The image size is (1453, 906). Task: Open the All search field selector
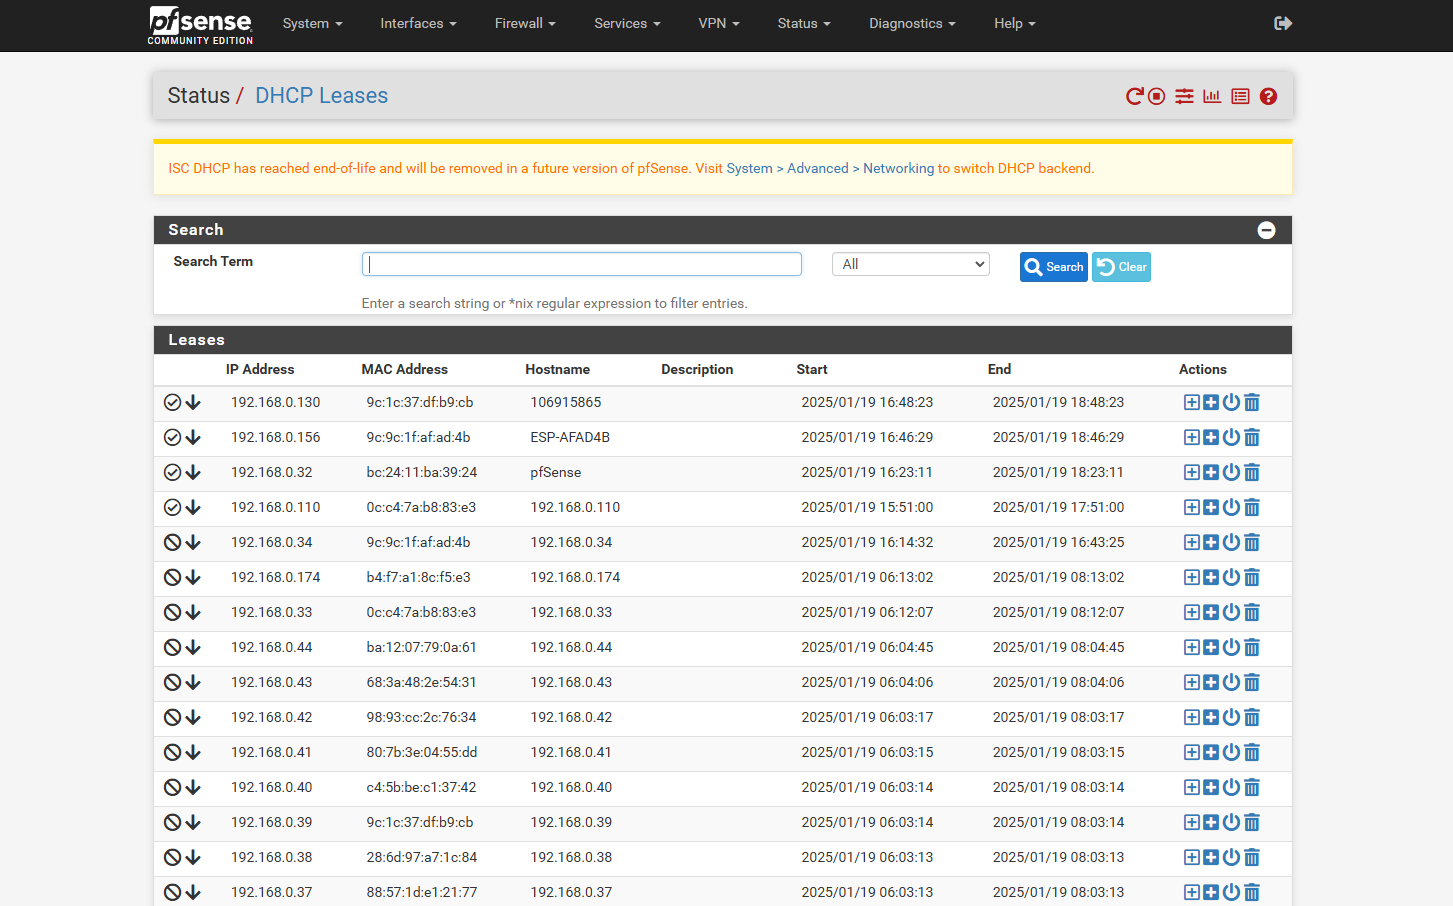(911, 264)
